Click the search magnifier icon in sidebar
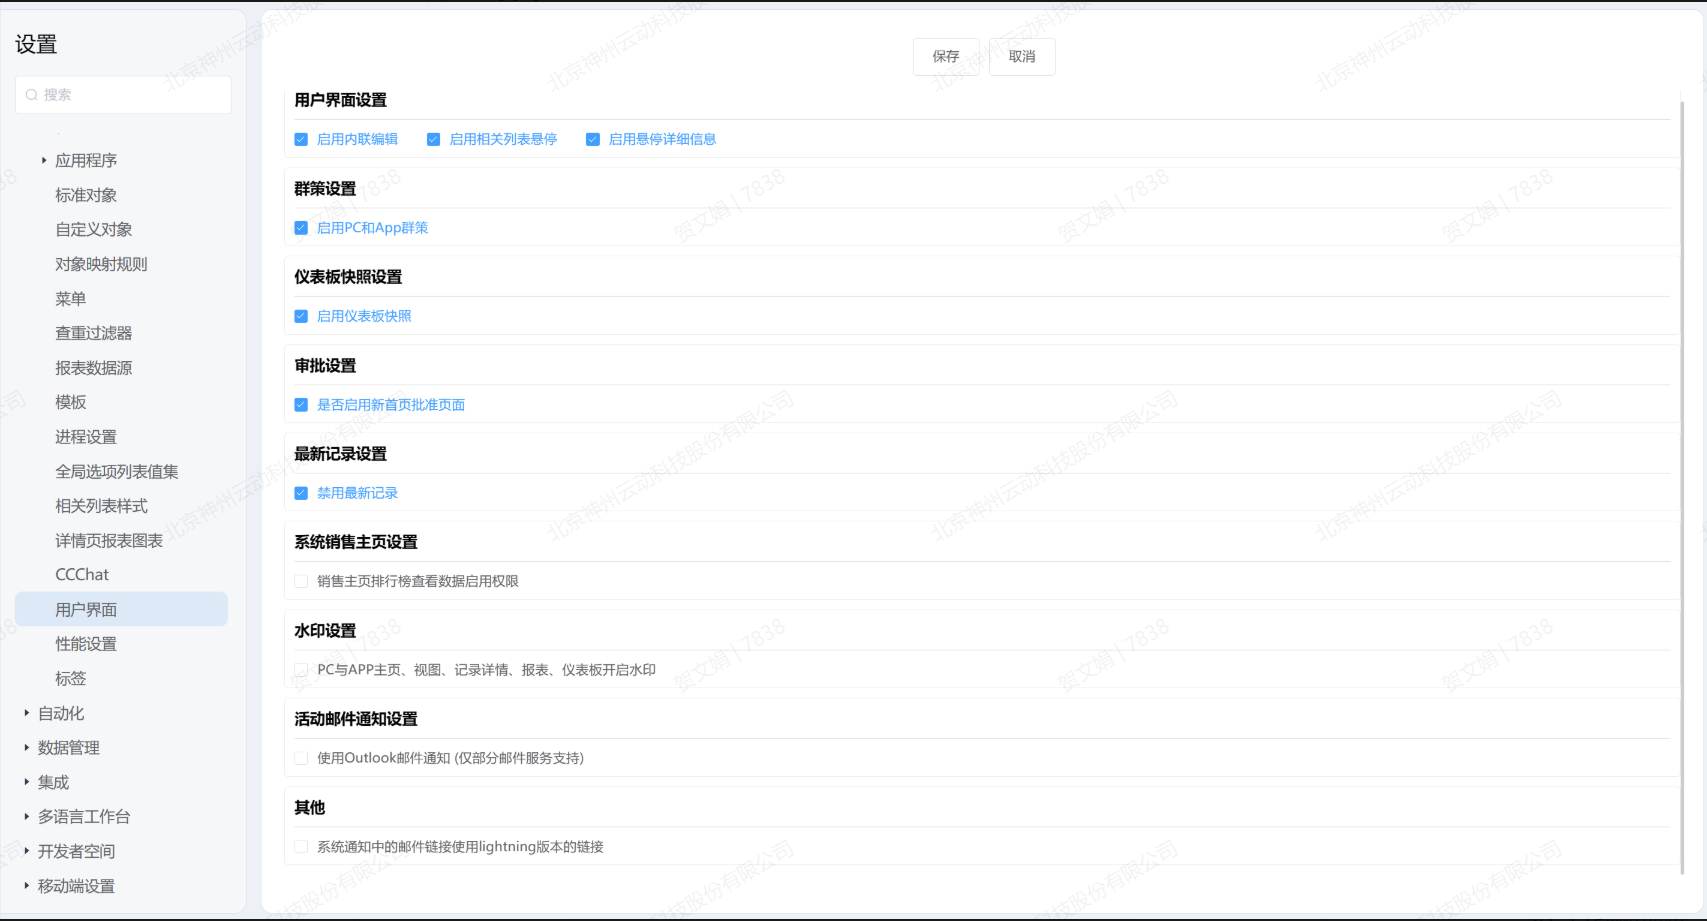This screenshot has height=921, width=1707. pyautogui.click(x=32, y=95)
